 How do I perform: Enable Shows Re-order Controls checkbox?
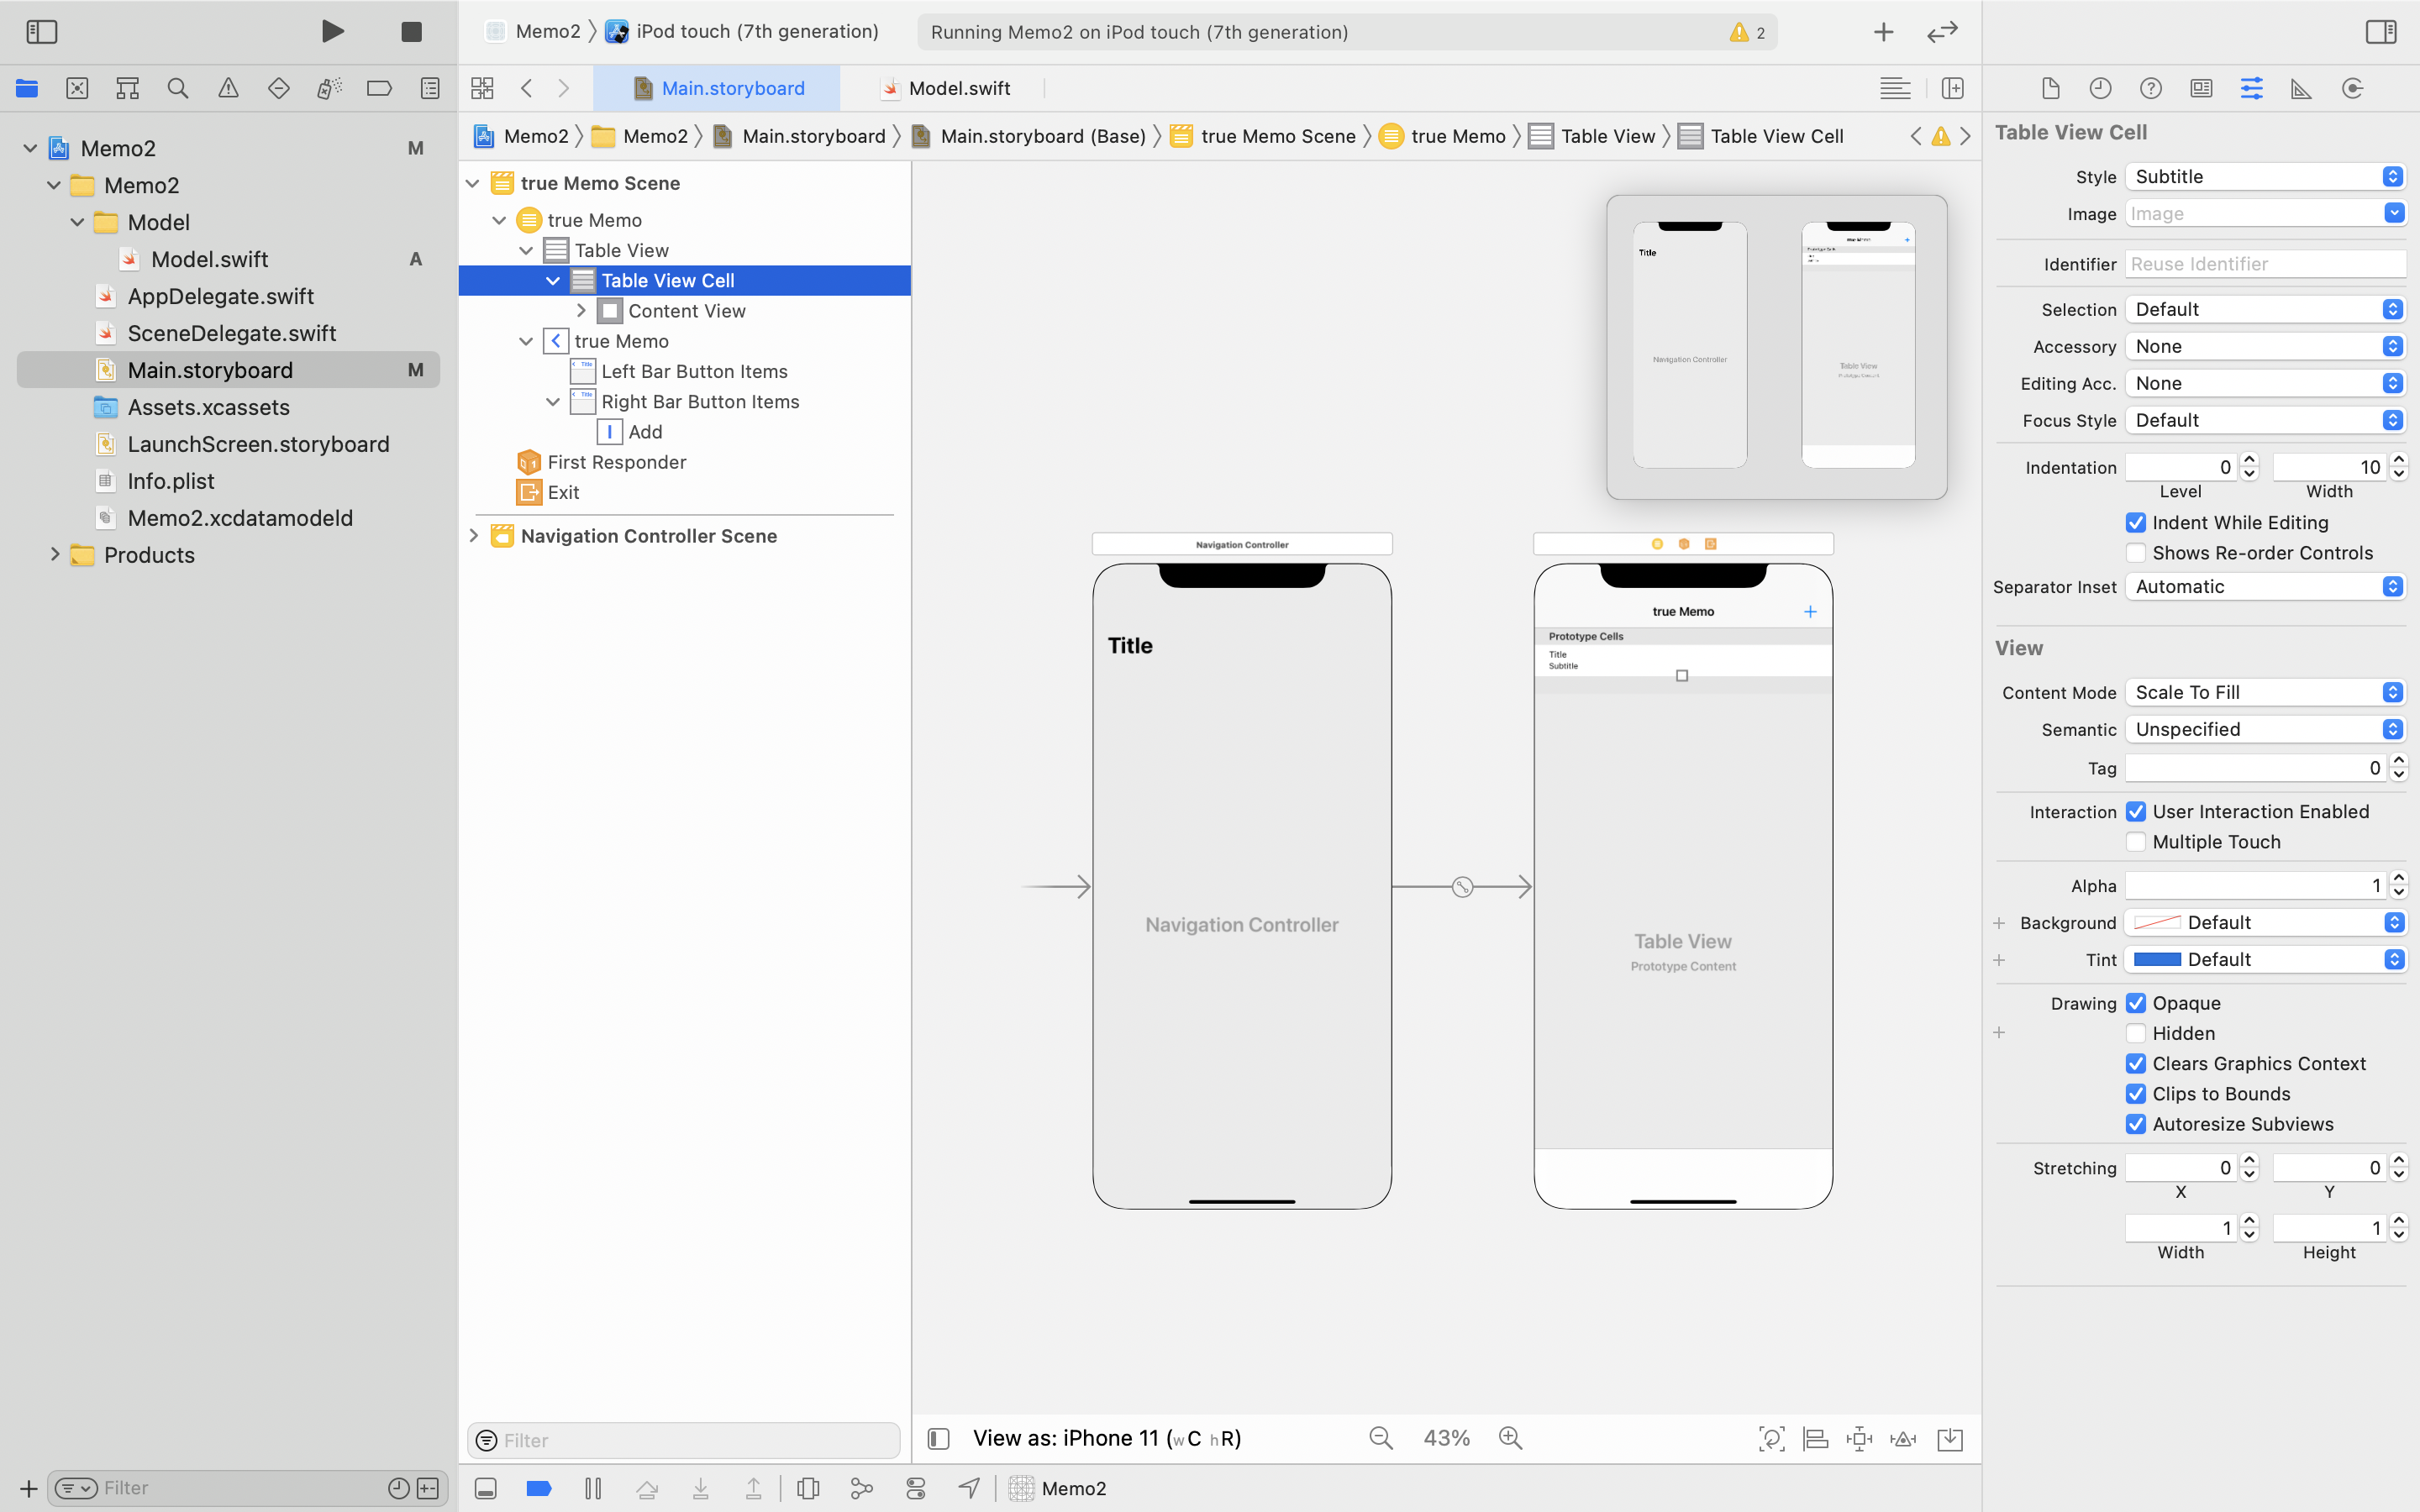(2136, 553)
